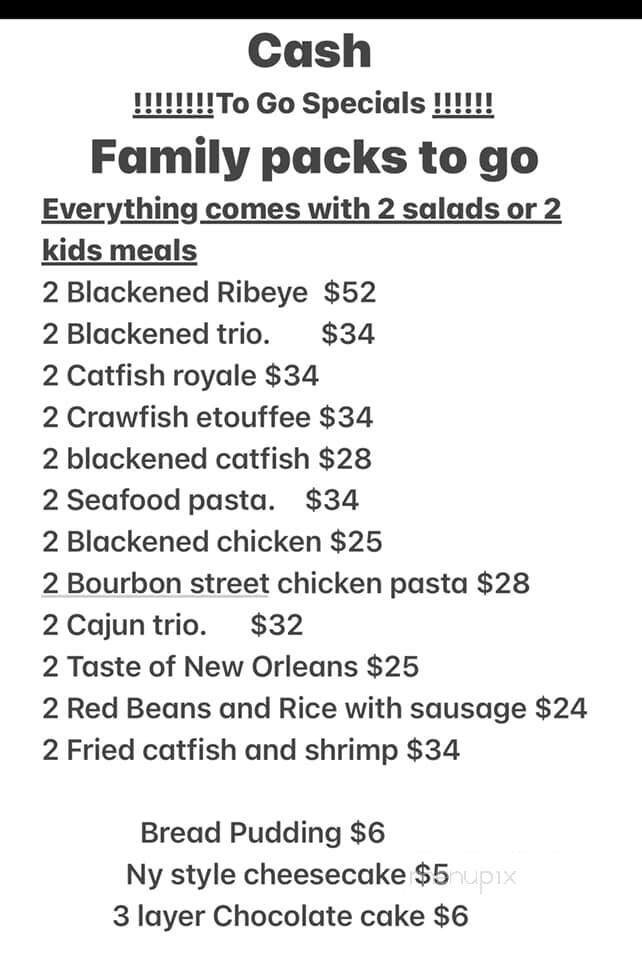Screen dimensions: 642x960
Task: Click 2 Red Beans and Rice with sausage
Action: point(314,708)
